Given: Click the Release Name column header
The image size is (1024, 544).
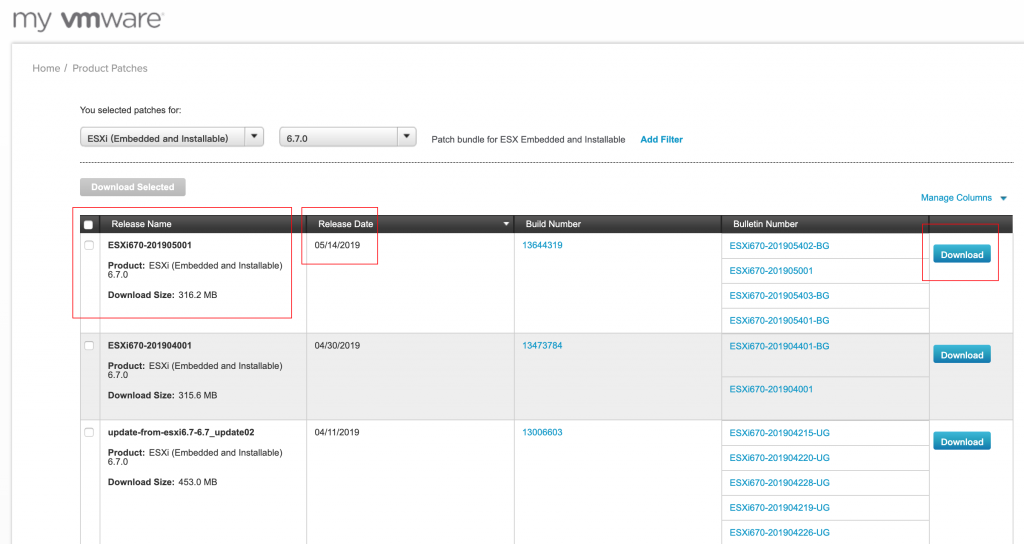Looking at the screenshot, I should click(141, 224).
